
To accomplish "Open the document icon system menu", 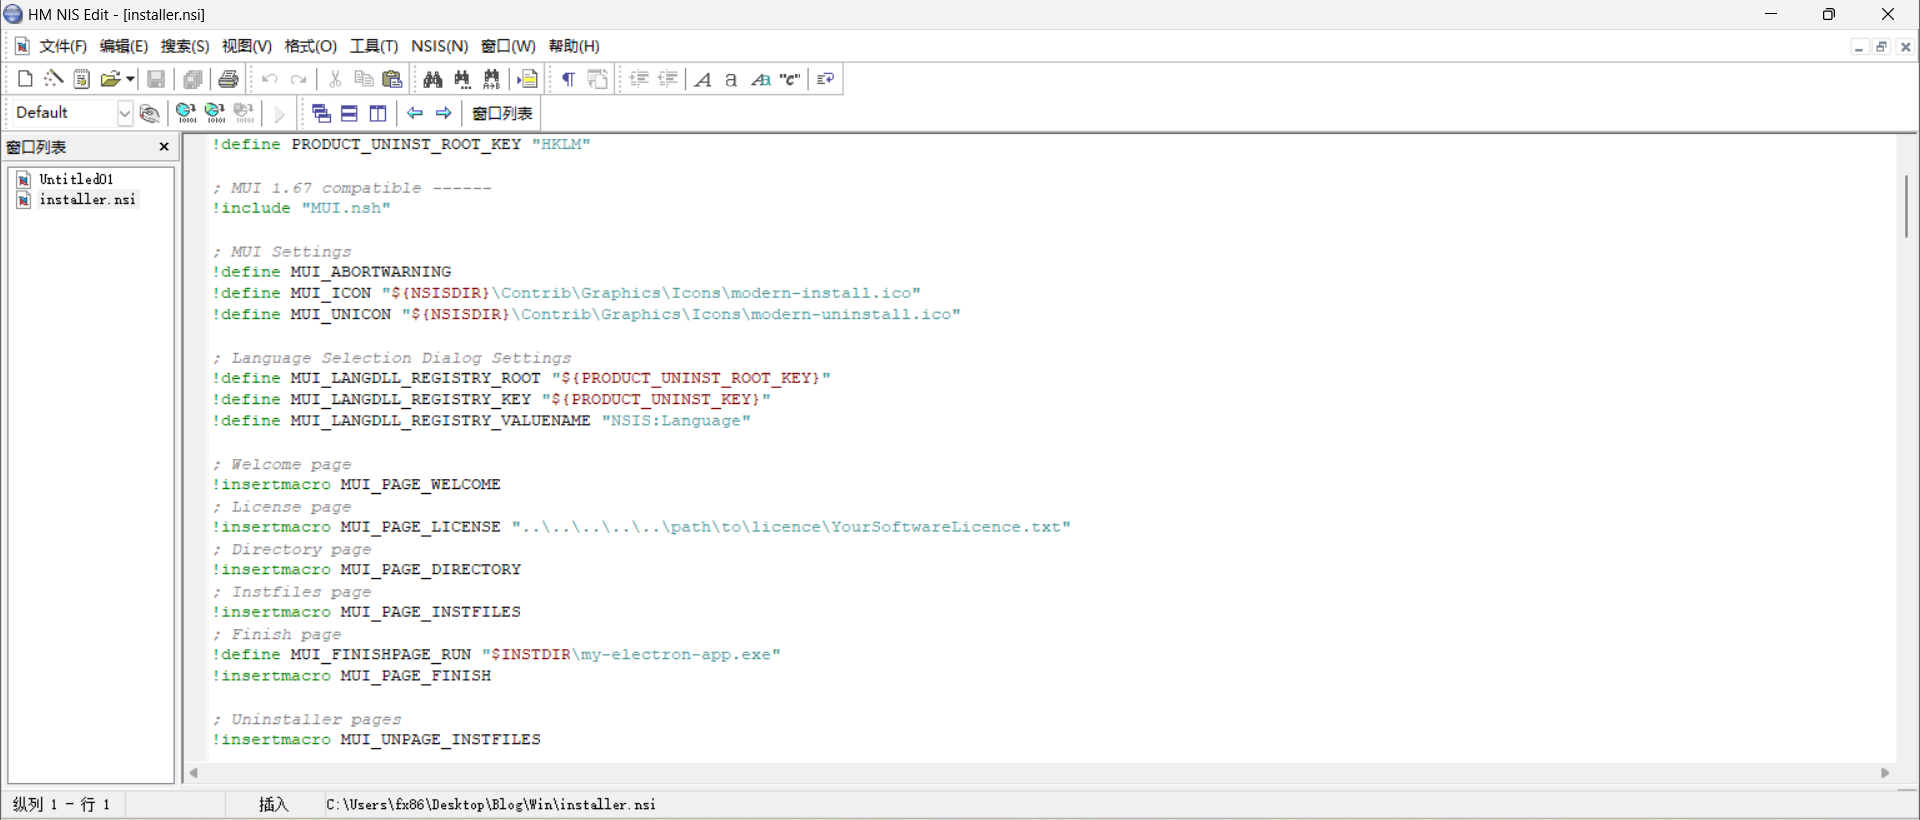I will click(22, 46).
